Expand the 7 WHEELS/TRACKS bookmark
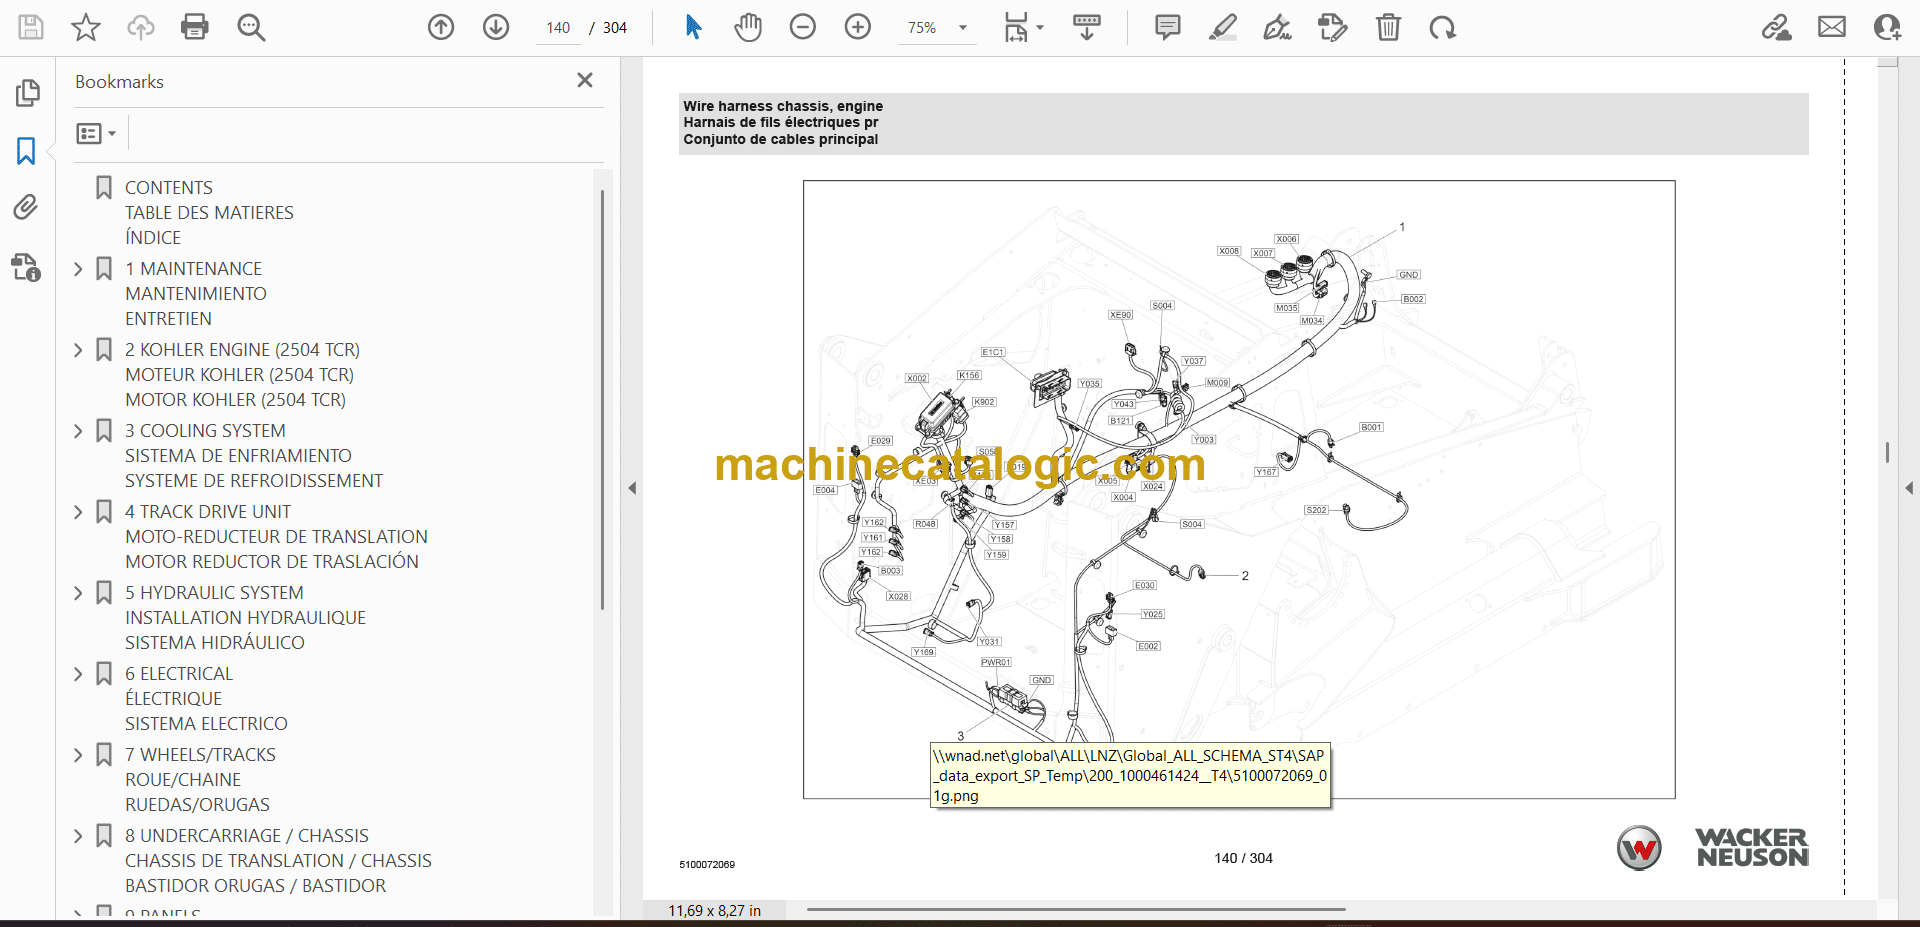The width and height of the screenshot is (1920, 927). tap(78, 755)
